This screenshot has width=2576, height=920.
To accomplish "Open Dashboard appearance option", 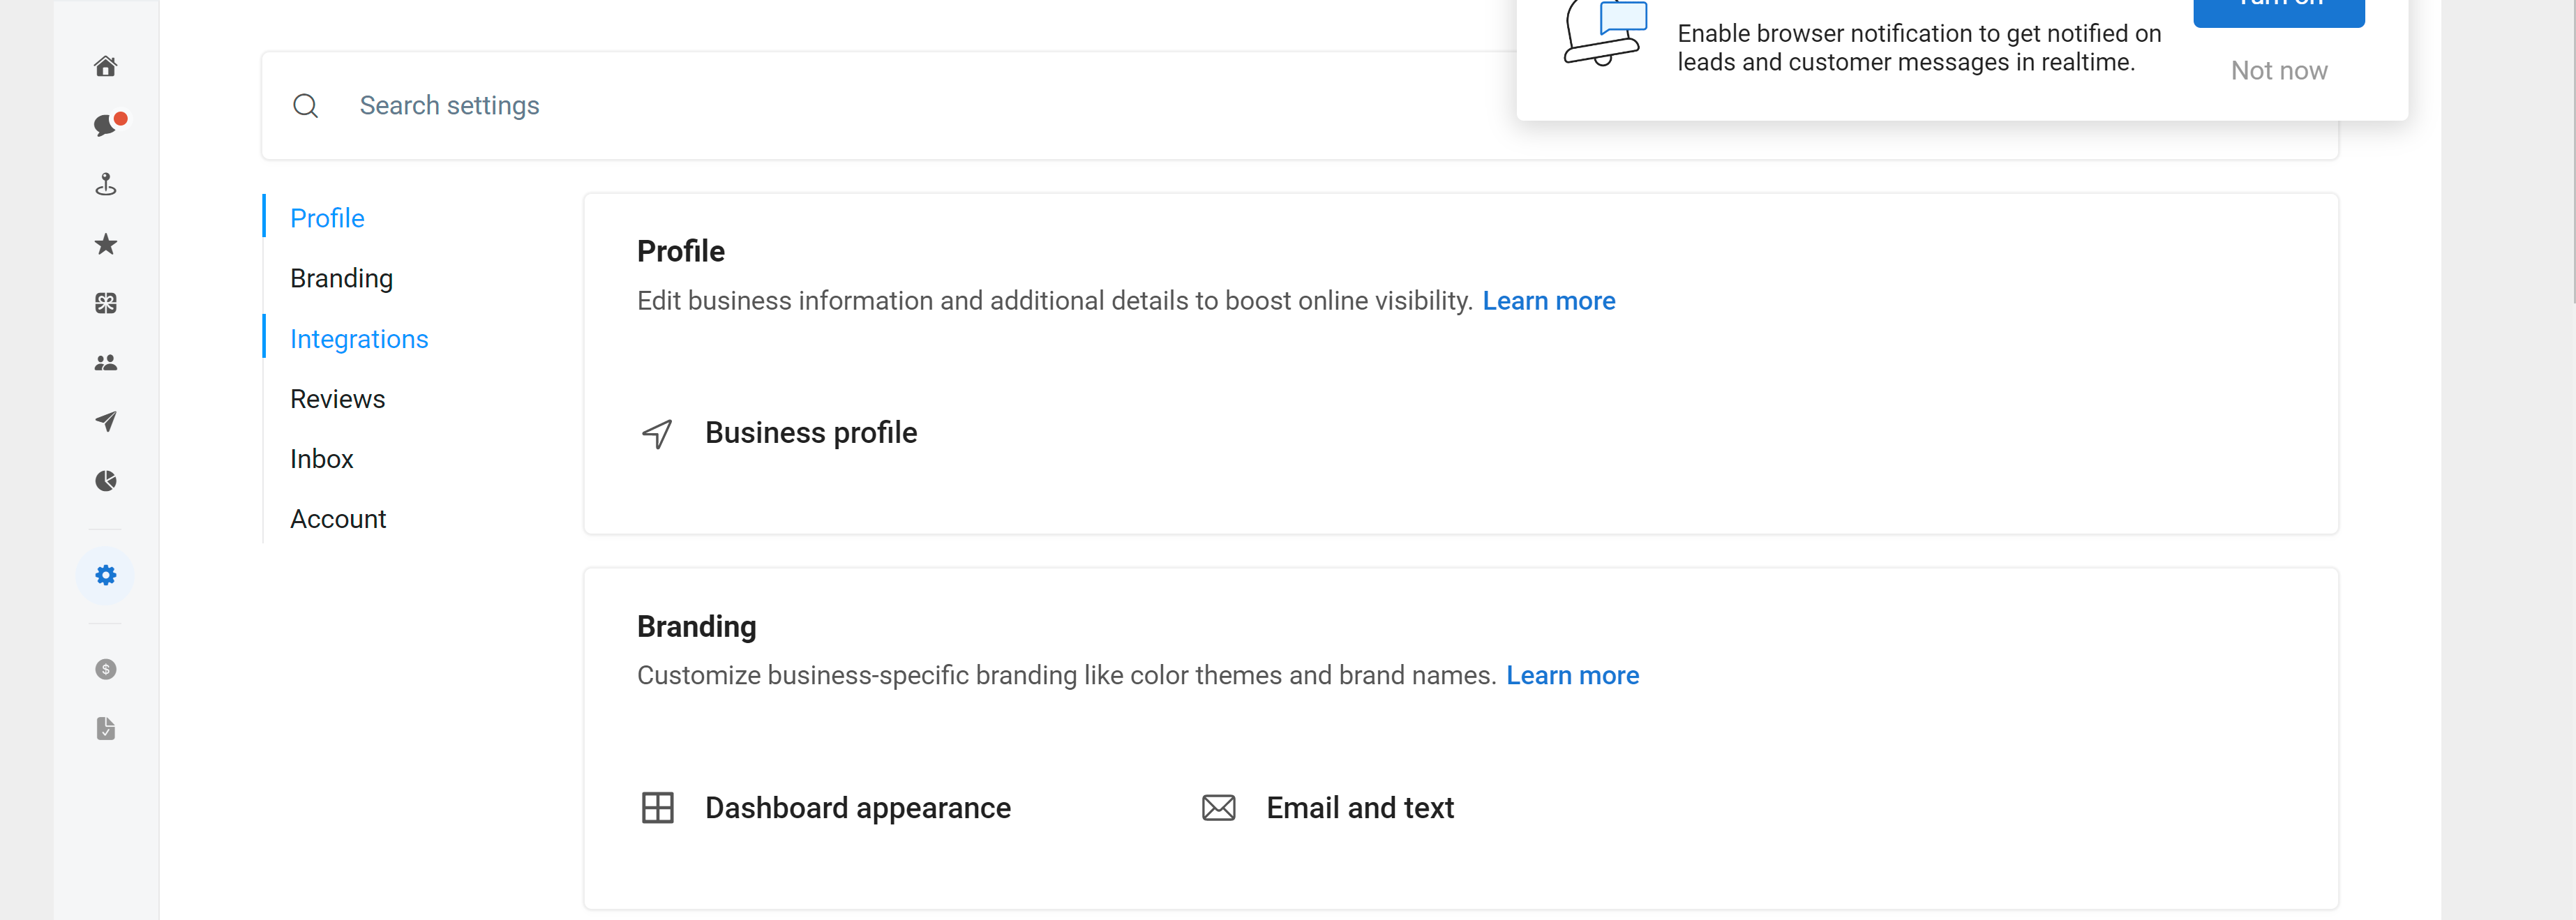I will tap(857, 808).
